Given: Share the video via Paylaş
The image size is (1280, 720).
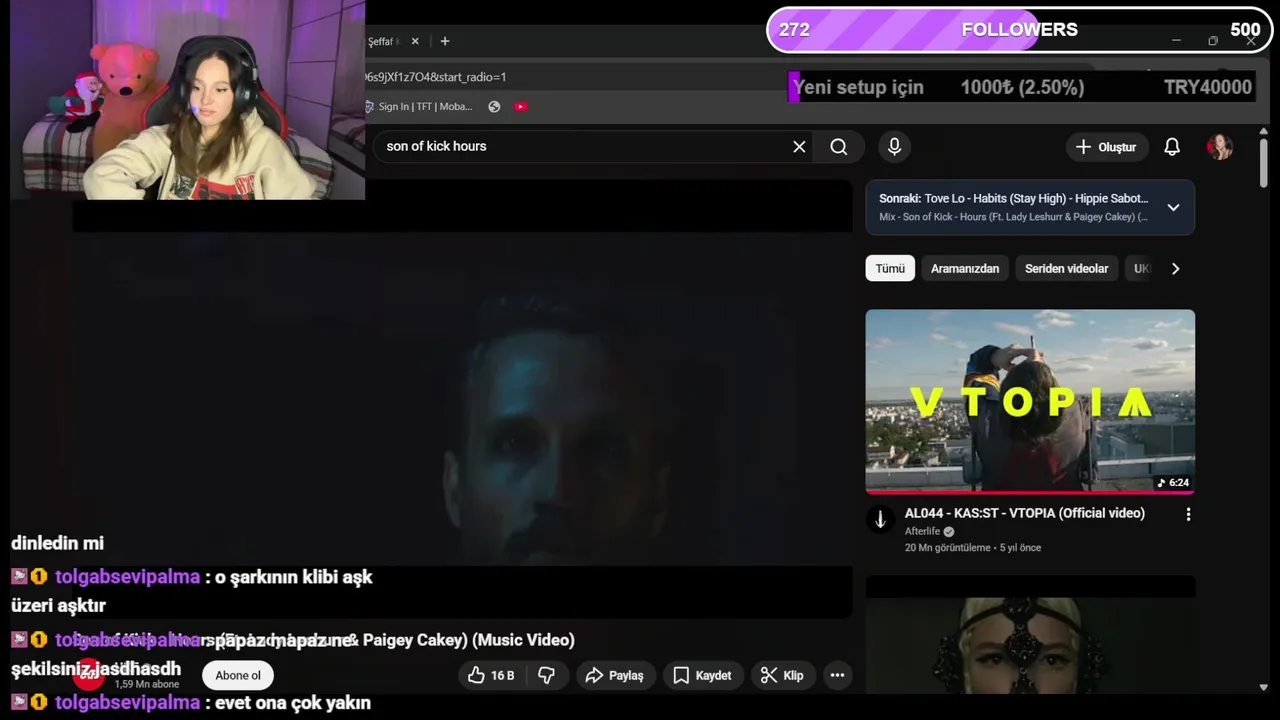Looking at the screenshot, I should 615,675.
